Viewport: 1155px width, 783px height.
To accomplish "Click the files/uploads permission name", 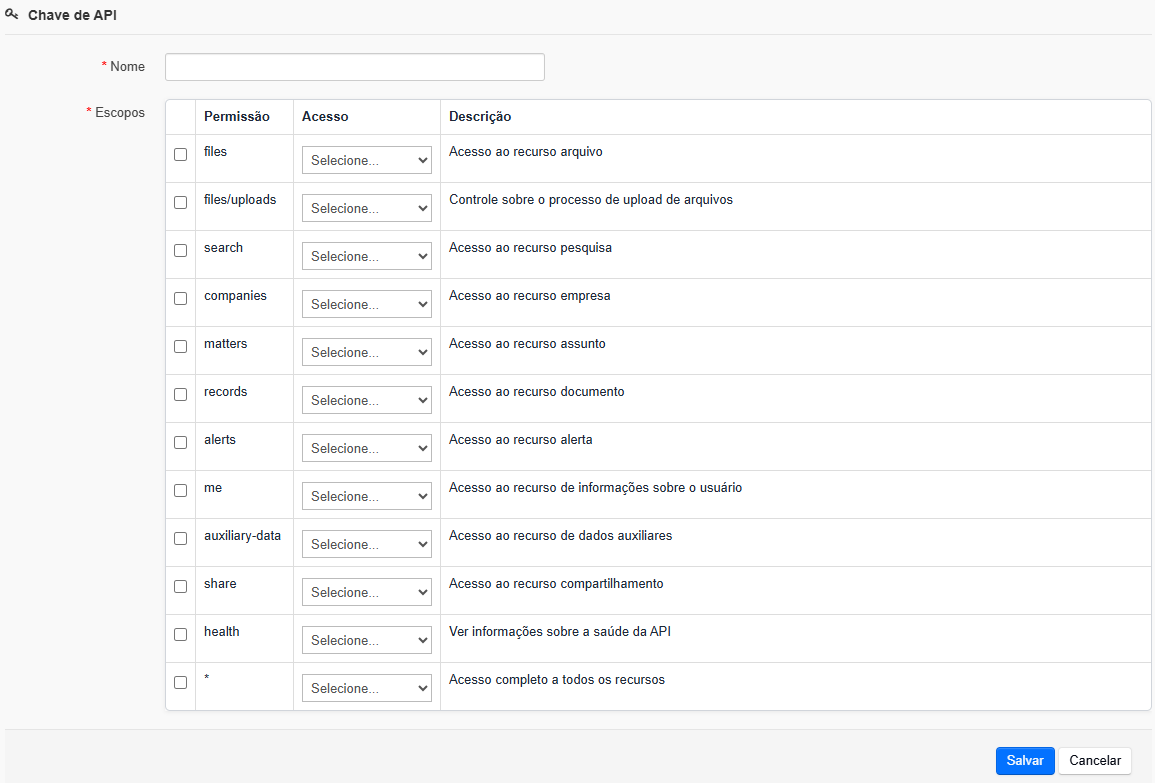I will (x=240, y=200).
